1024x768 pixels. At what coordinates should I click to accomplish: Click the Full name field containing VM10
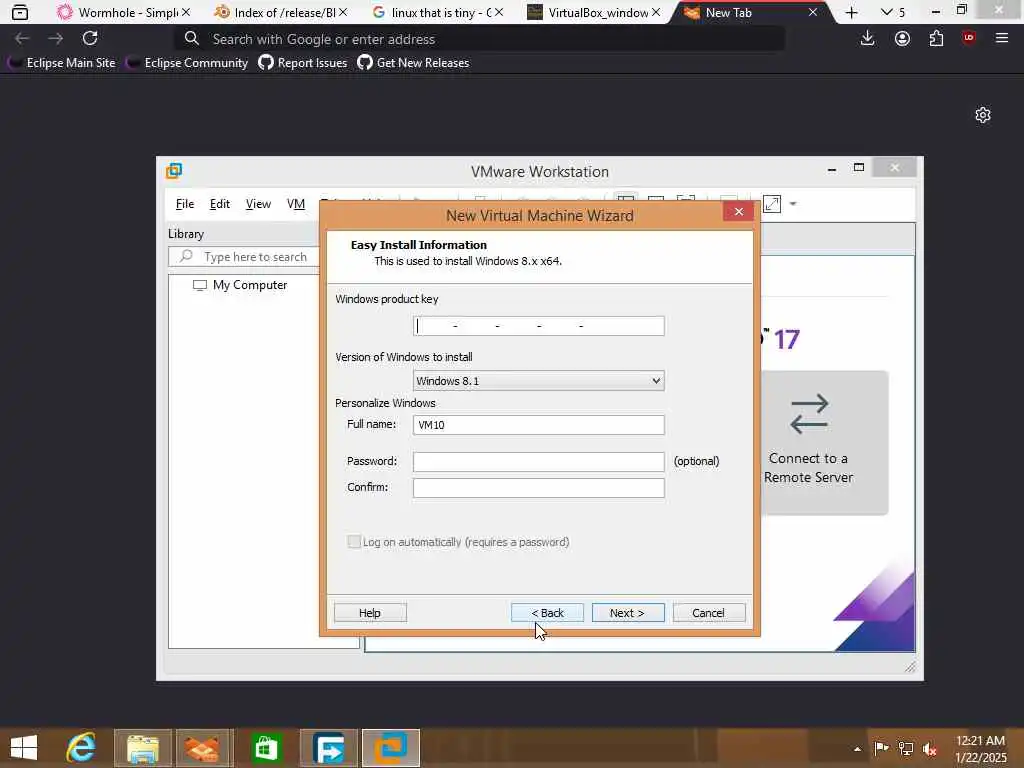pos(539,424)
